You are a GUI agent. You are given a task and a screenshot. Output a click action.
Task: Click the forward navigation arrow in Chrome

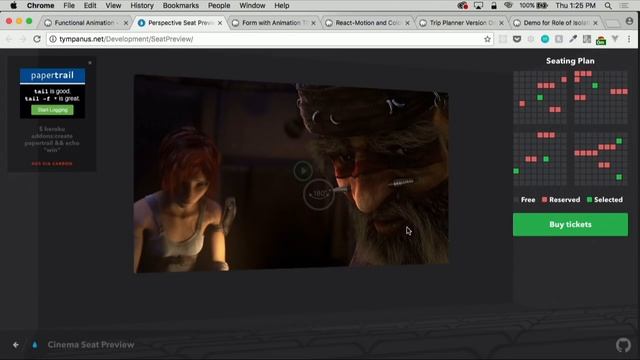[x=22, y=39]
